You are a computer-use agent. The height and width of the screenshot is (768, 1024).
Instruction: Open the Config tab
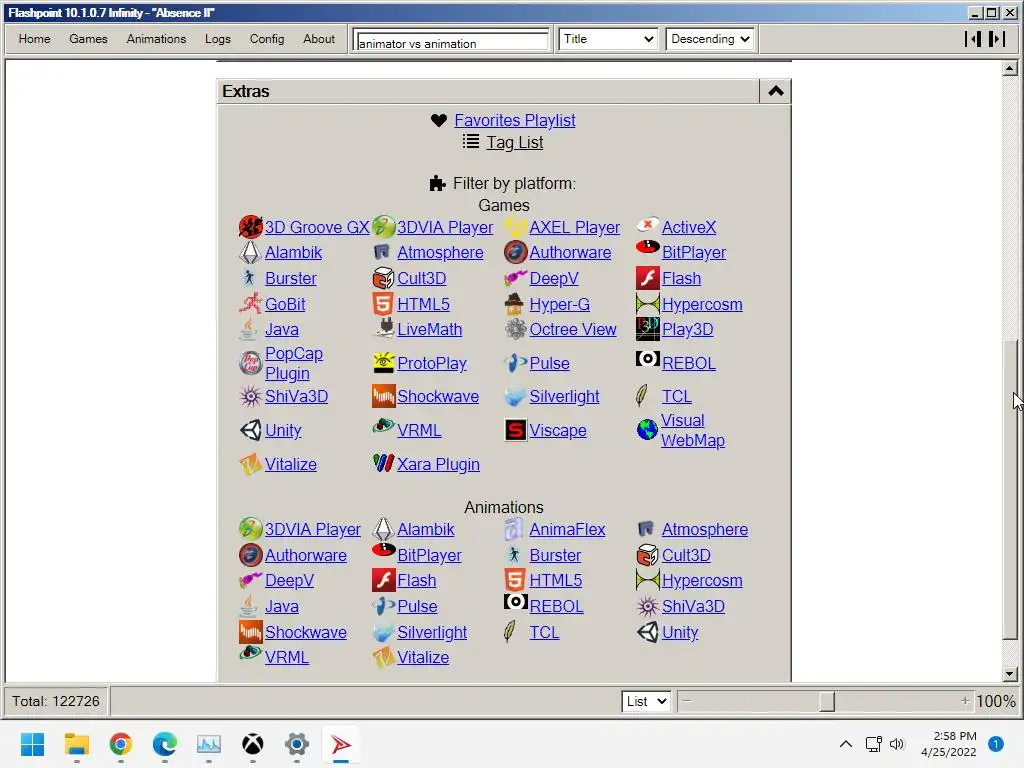(267, 39)
